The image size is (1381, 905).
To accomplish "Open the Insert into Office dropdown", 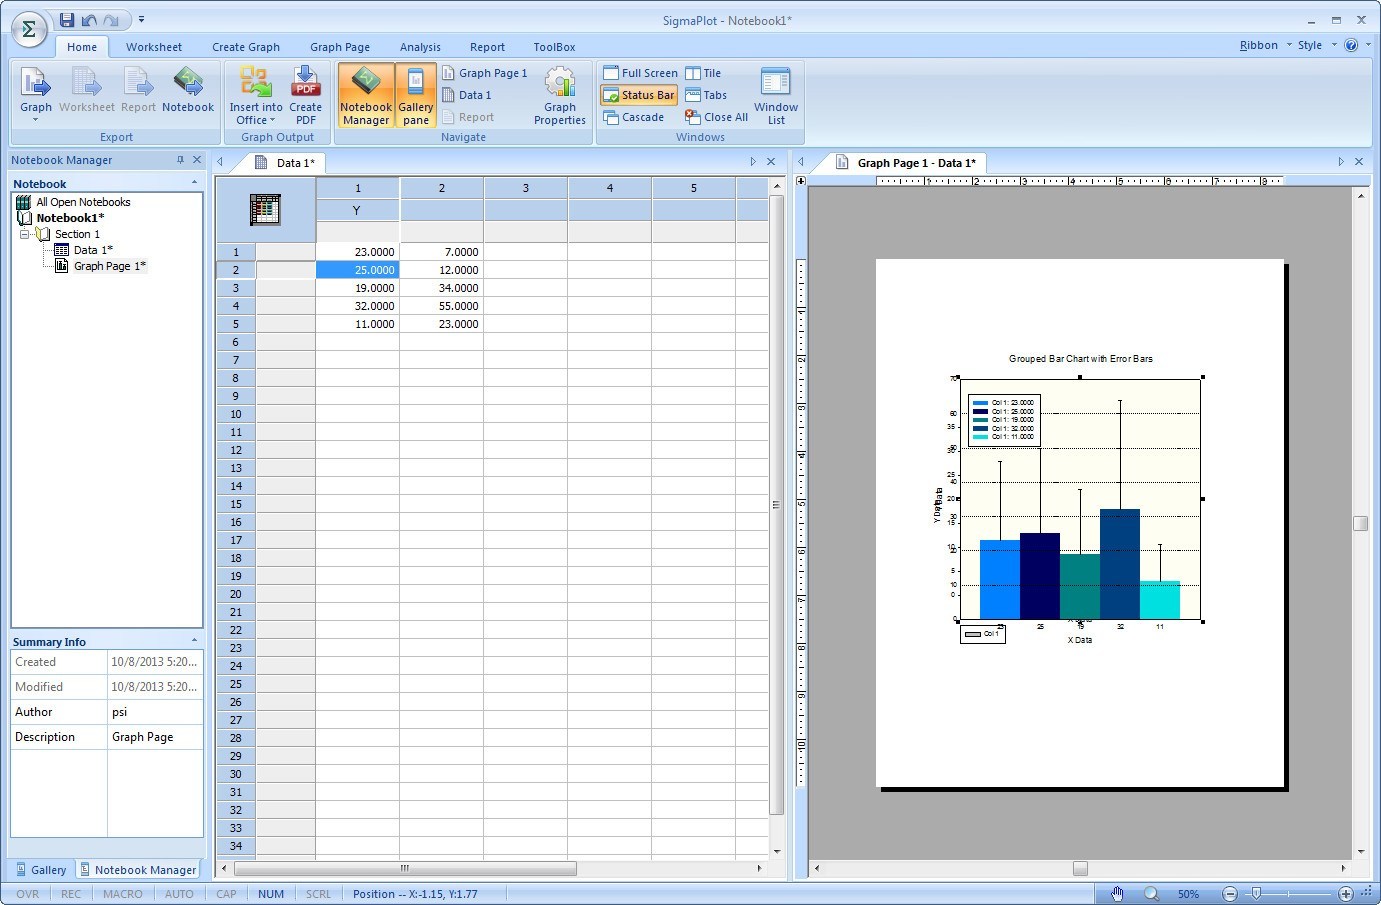I will pyautogui.click(x=256, y=96).
